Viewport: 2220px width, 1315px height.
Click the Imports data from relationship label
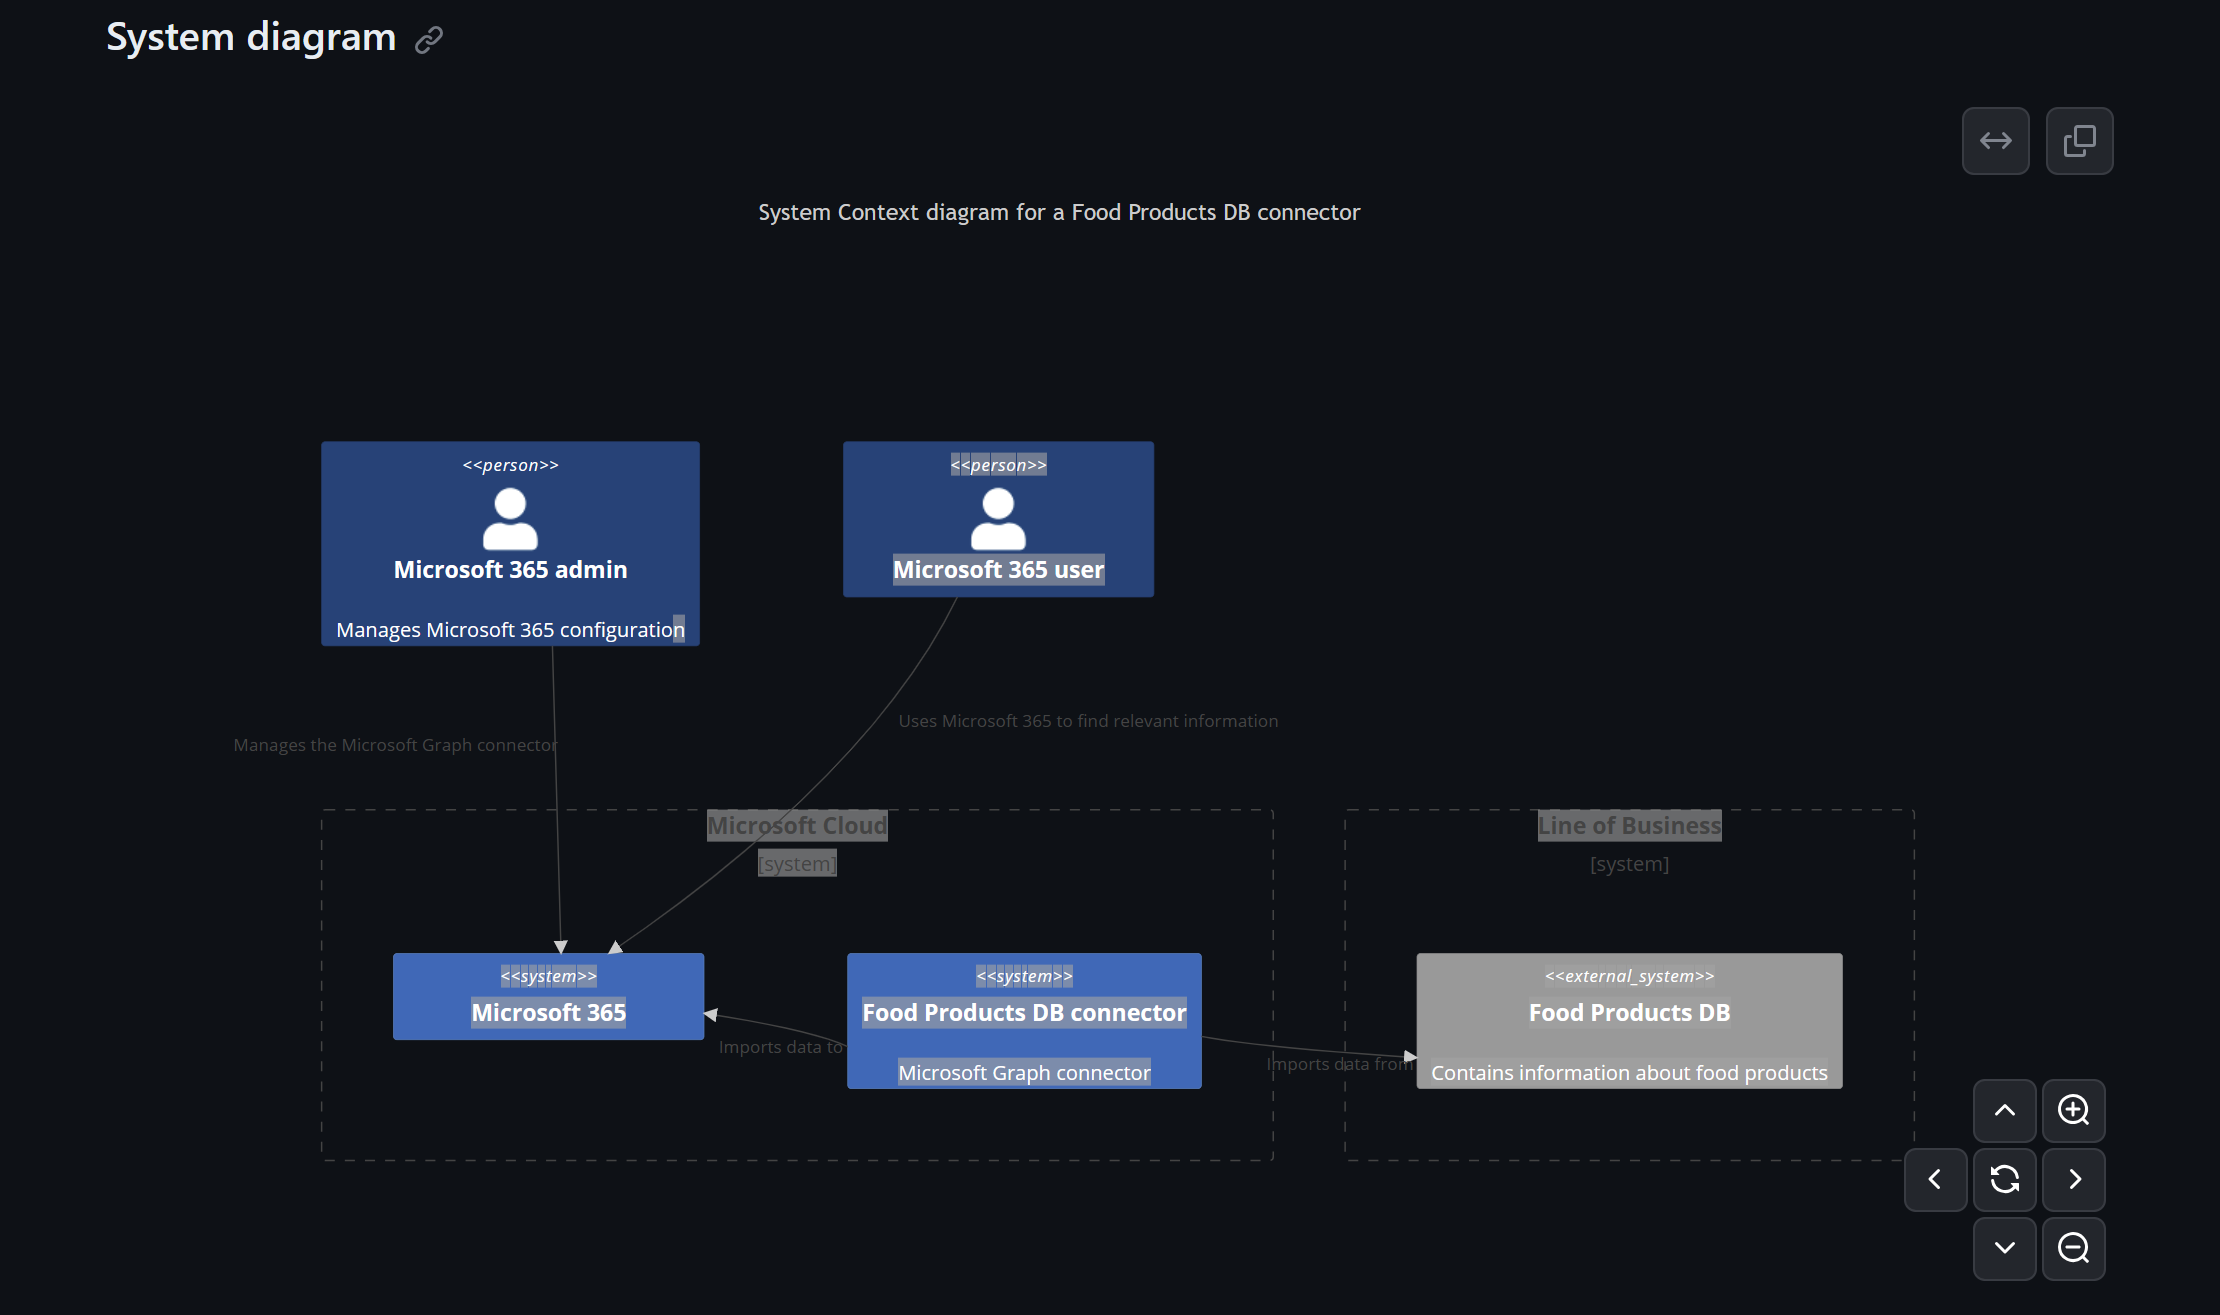[1341, 1063]
